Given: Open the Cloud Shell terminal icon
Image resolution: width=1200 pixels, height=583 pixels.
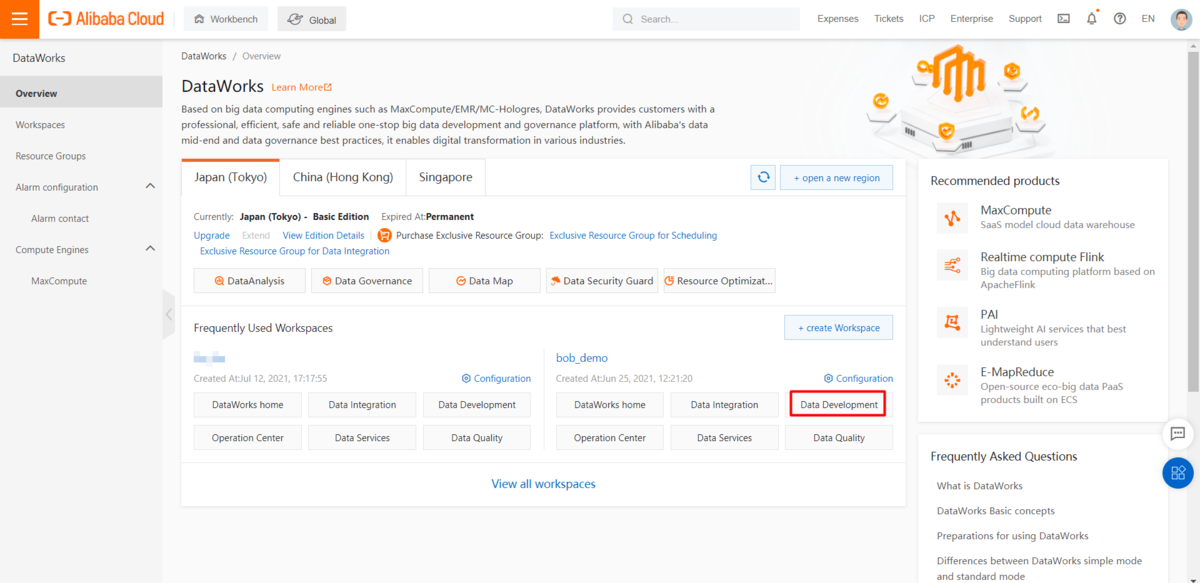Looking at the screenshot, I should [1063, 19].
